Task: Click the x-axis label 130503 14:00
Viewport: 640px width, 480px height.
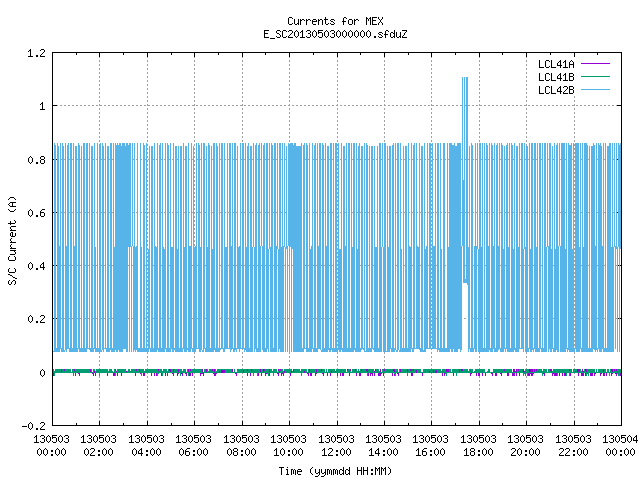Action: coord(383,446)
